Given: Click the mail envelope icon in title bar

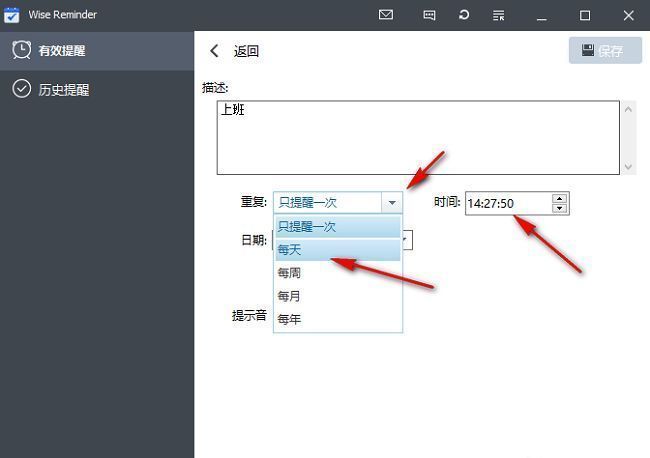Looking at the screenshot, I should point(386,15).
